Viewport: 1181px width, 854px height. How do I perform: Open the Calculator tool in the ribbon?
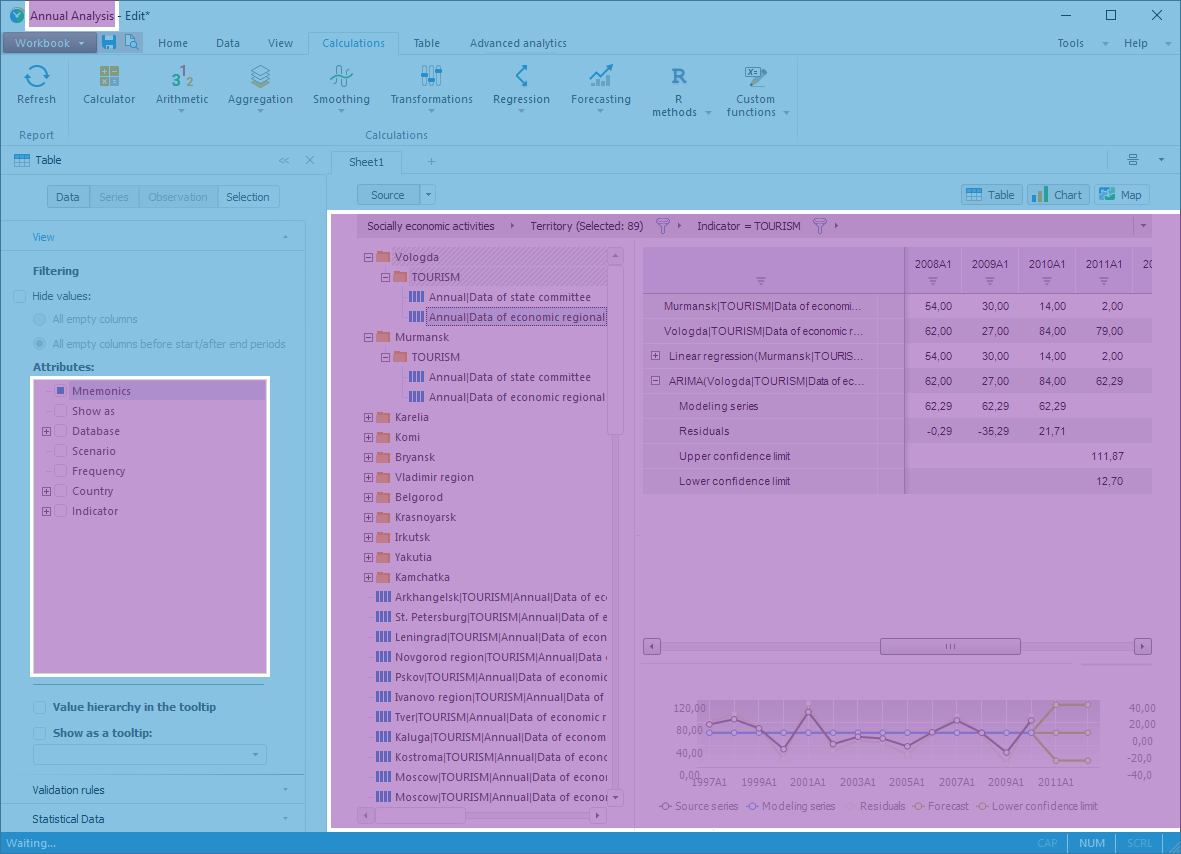[109, 86]
